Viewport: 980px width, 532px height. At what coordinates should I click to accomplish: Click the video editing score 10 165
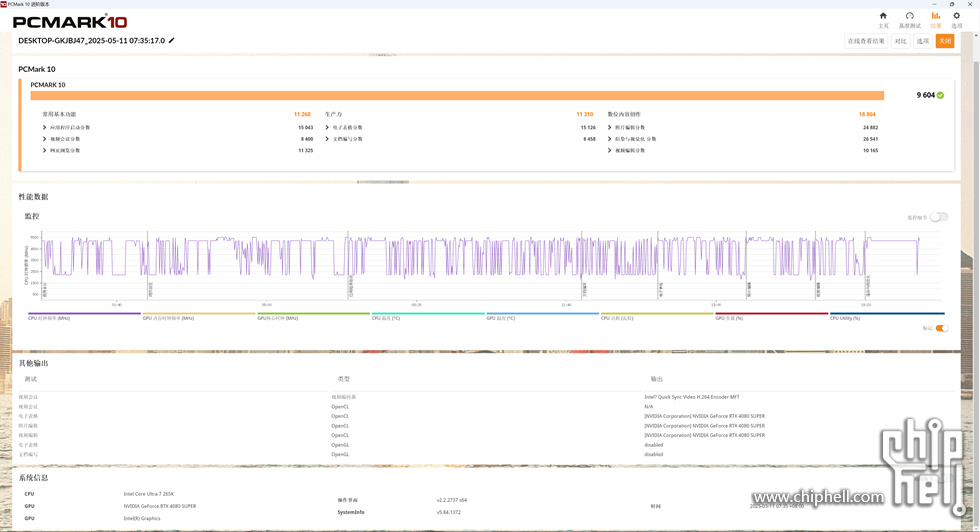coord(870,151)
